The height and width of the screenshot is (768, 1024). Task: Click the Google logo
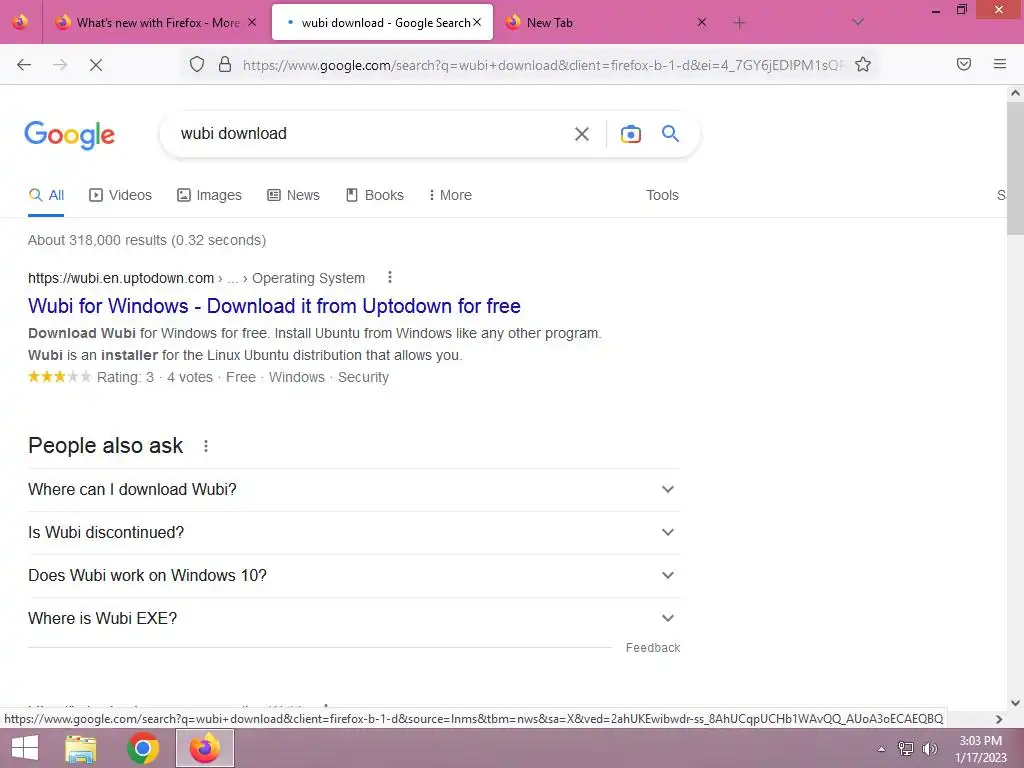coord(70,135)
